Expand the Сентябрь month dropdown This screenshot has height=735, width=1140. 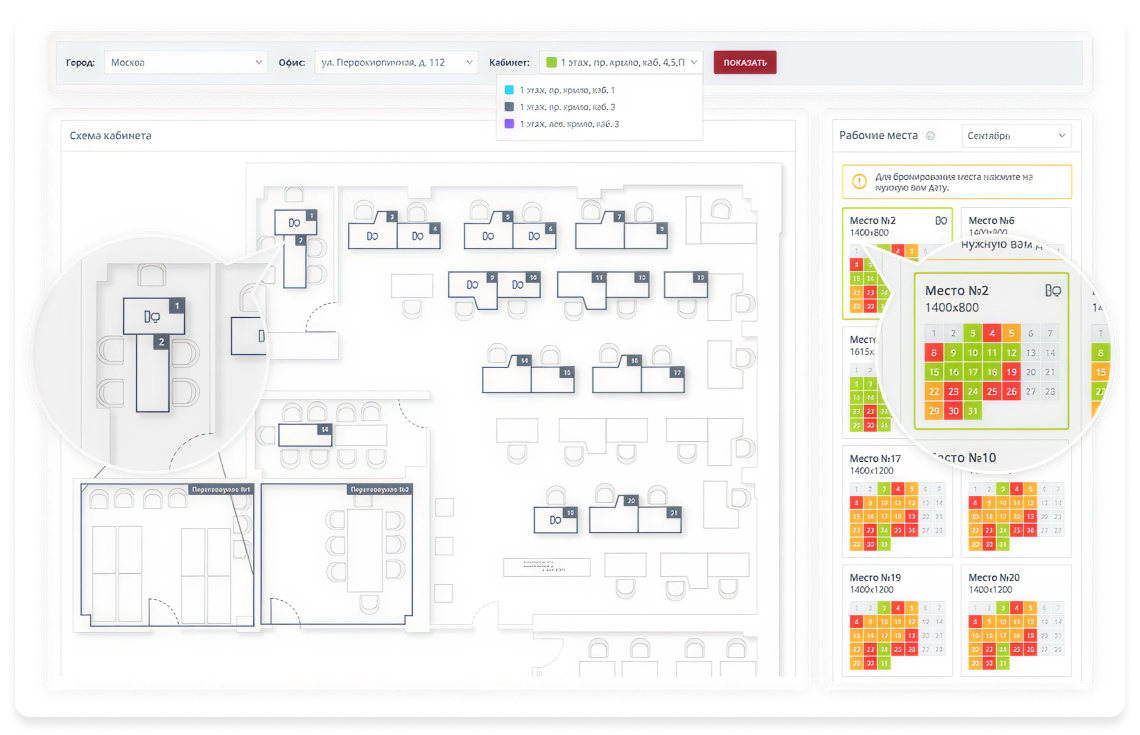coord(1015,135)
